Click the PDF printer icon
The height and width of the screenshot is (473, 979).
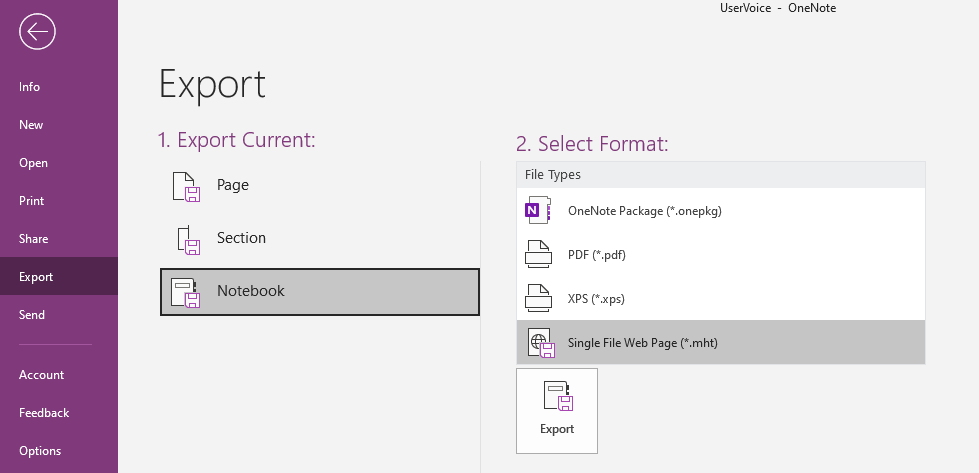click(x=538, y=254)
